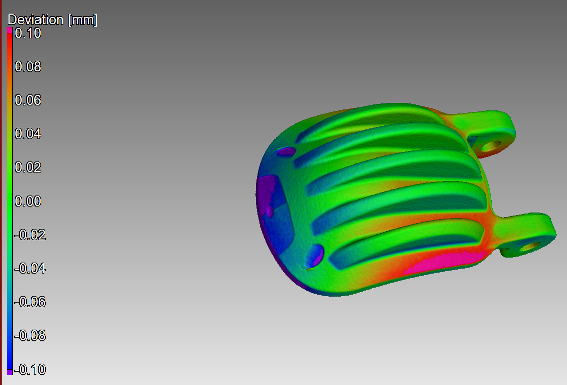This screenshot has width=567, height=385.
Task: Pick the -0.08 legend label
Action: 30,335
